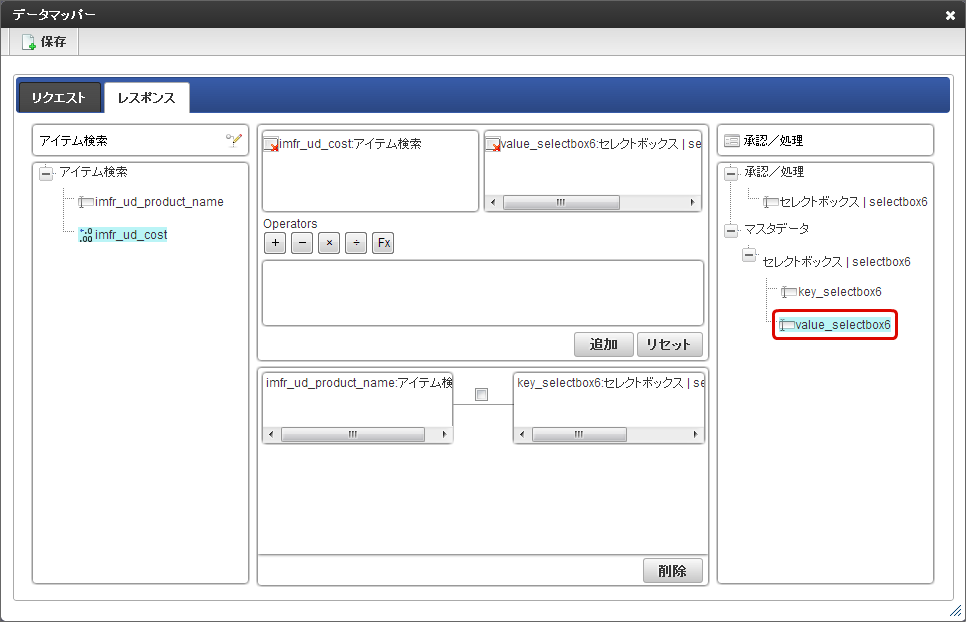Click inside the operators expression text area
Image resolution: width=966 pixels, height=622 pixels.
(483, 293)
